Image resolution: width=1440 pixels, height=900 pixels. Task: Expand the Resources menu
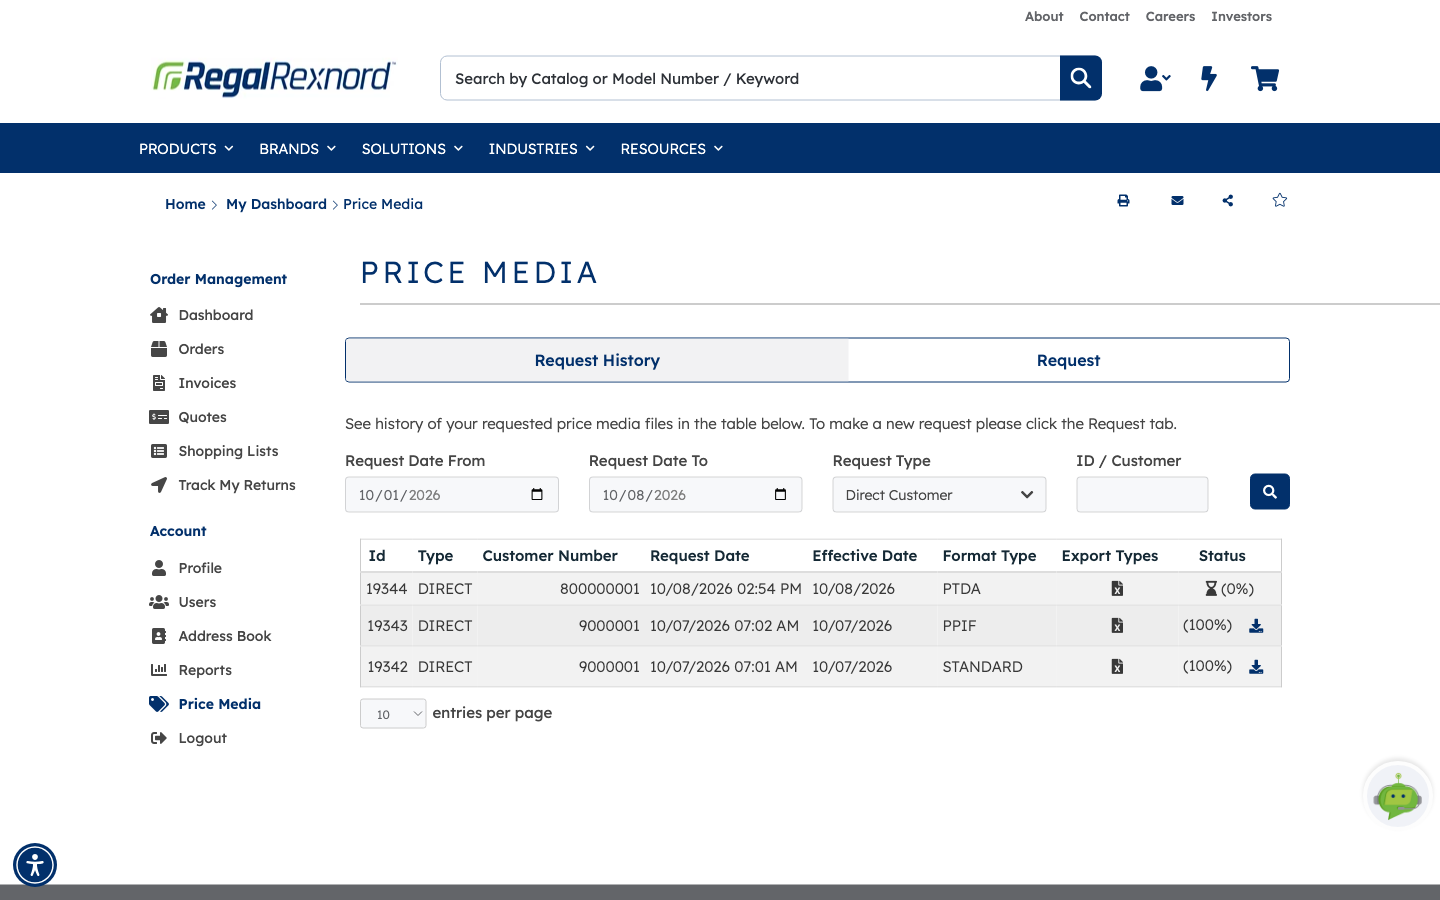click(671, 148)
